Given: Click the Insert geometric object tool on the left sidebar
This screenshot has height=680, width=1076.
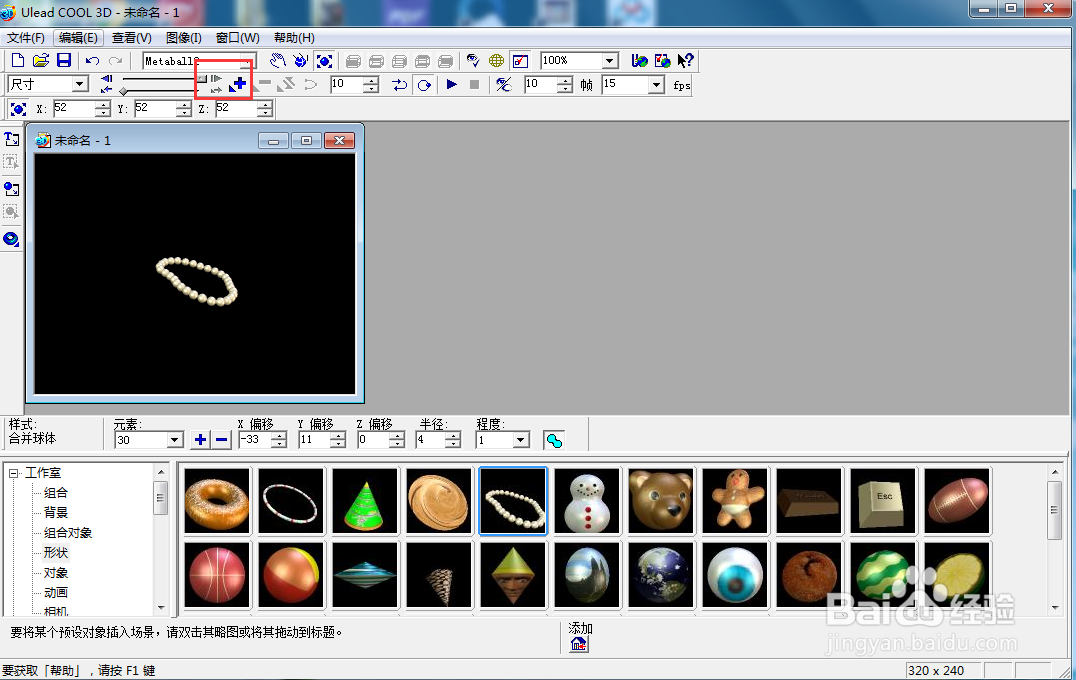Looking at the screenshot, I should coord(11,239).
